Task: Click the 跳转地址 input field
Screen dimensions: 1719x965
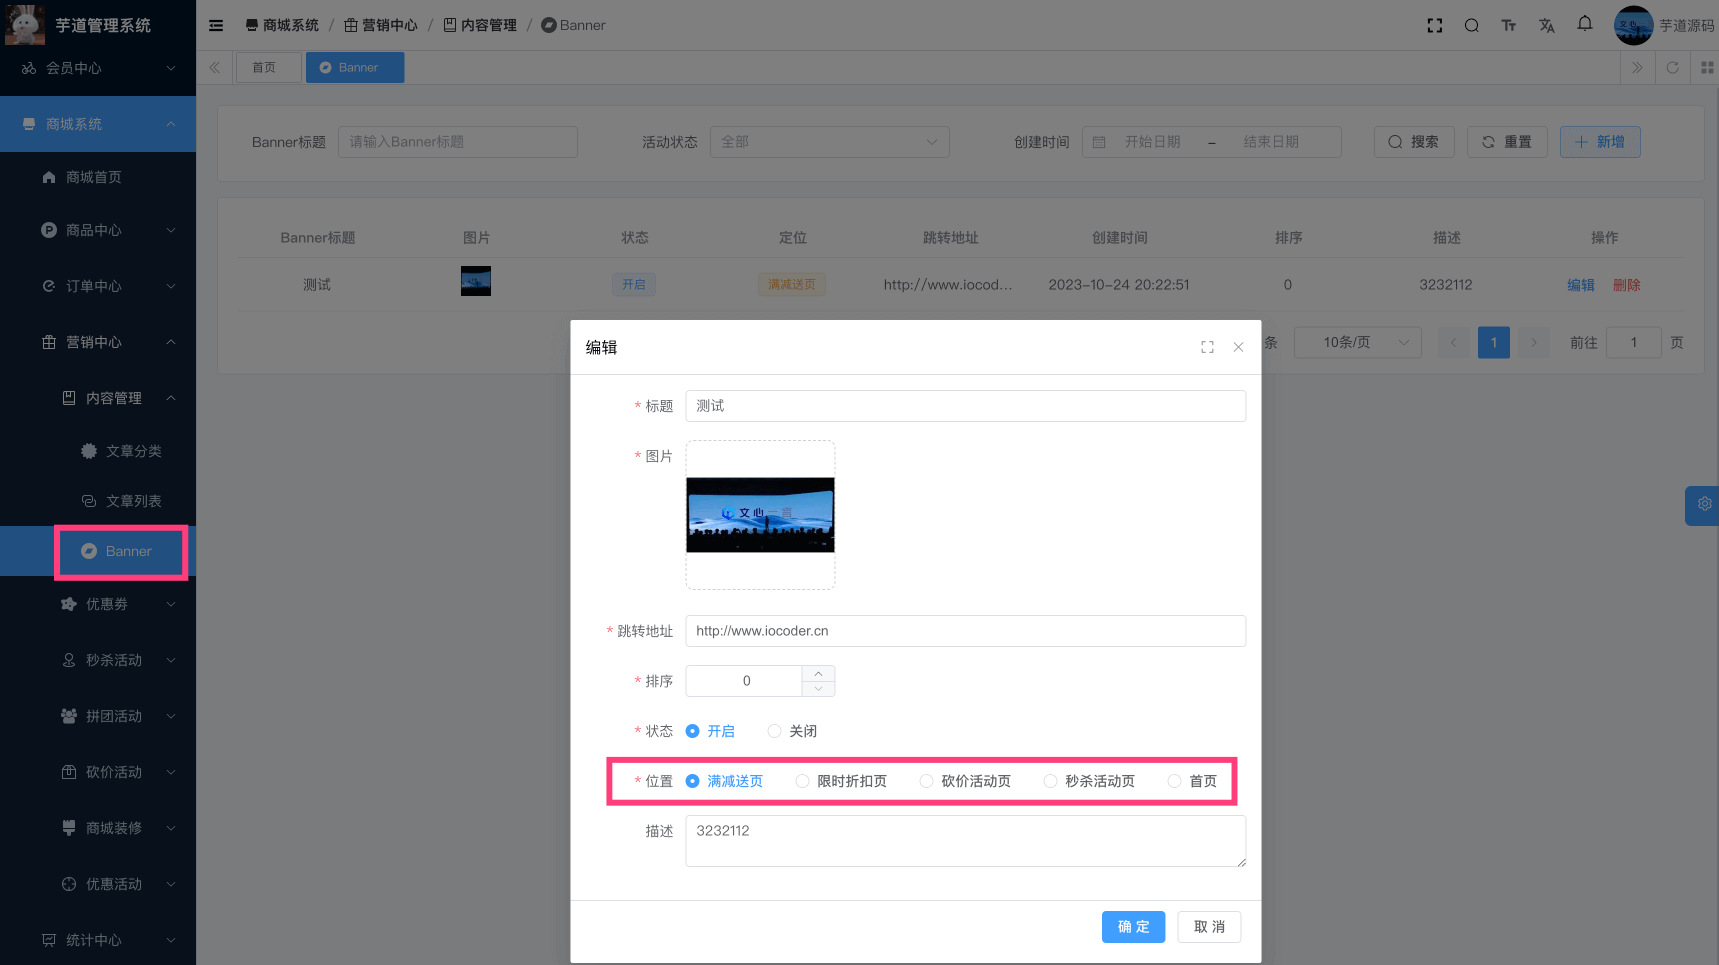Action: tap(965, 631)
